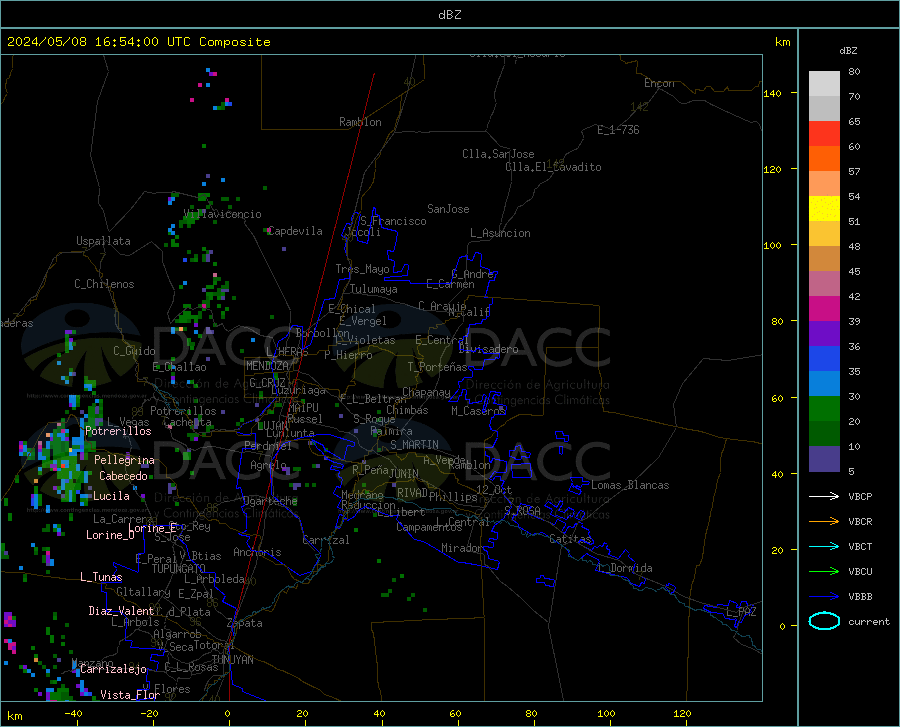900x727 pixels.
Task: Click the dBZ title at top
Action: click(449, 15)
